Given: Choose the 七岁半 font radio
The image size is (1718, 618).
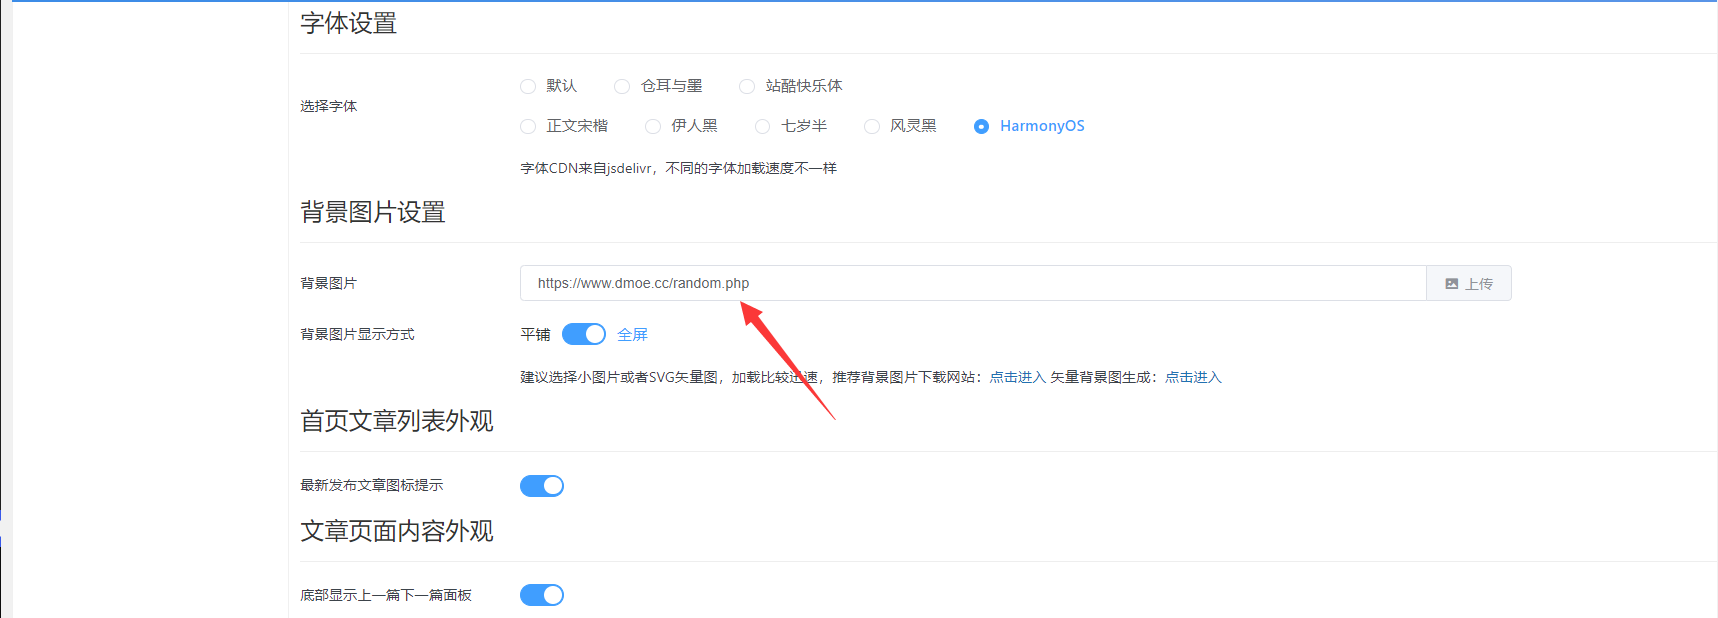Looking at the screenshot, I should tap(763, 126).
